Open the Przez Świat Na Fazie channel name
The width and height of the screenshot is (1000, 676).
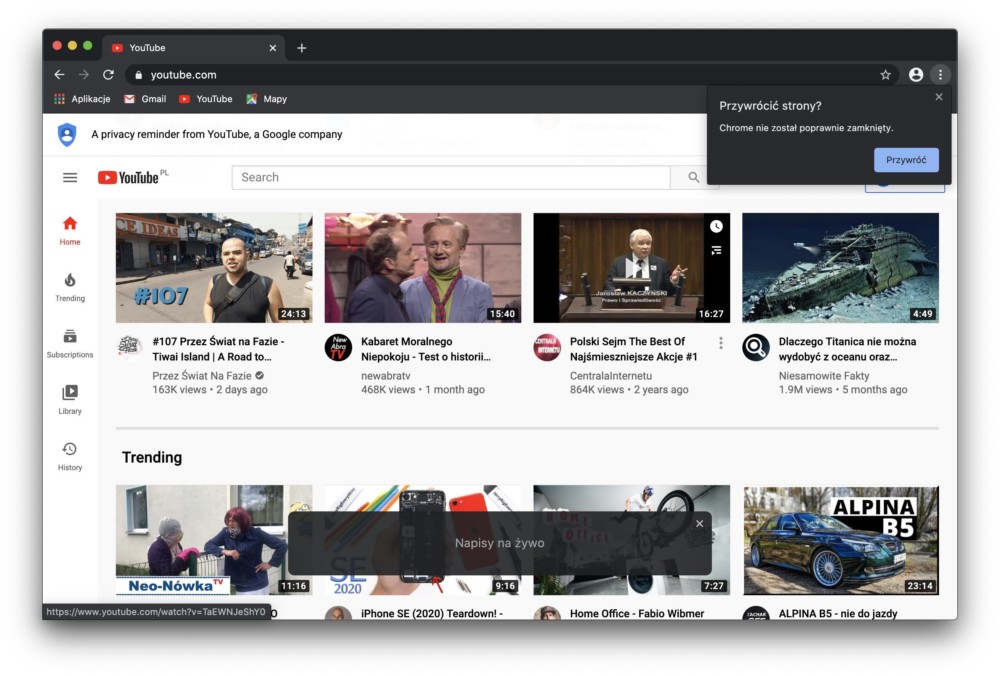click(202, 376)
